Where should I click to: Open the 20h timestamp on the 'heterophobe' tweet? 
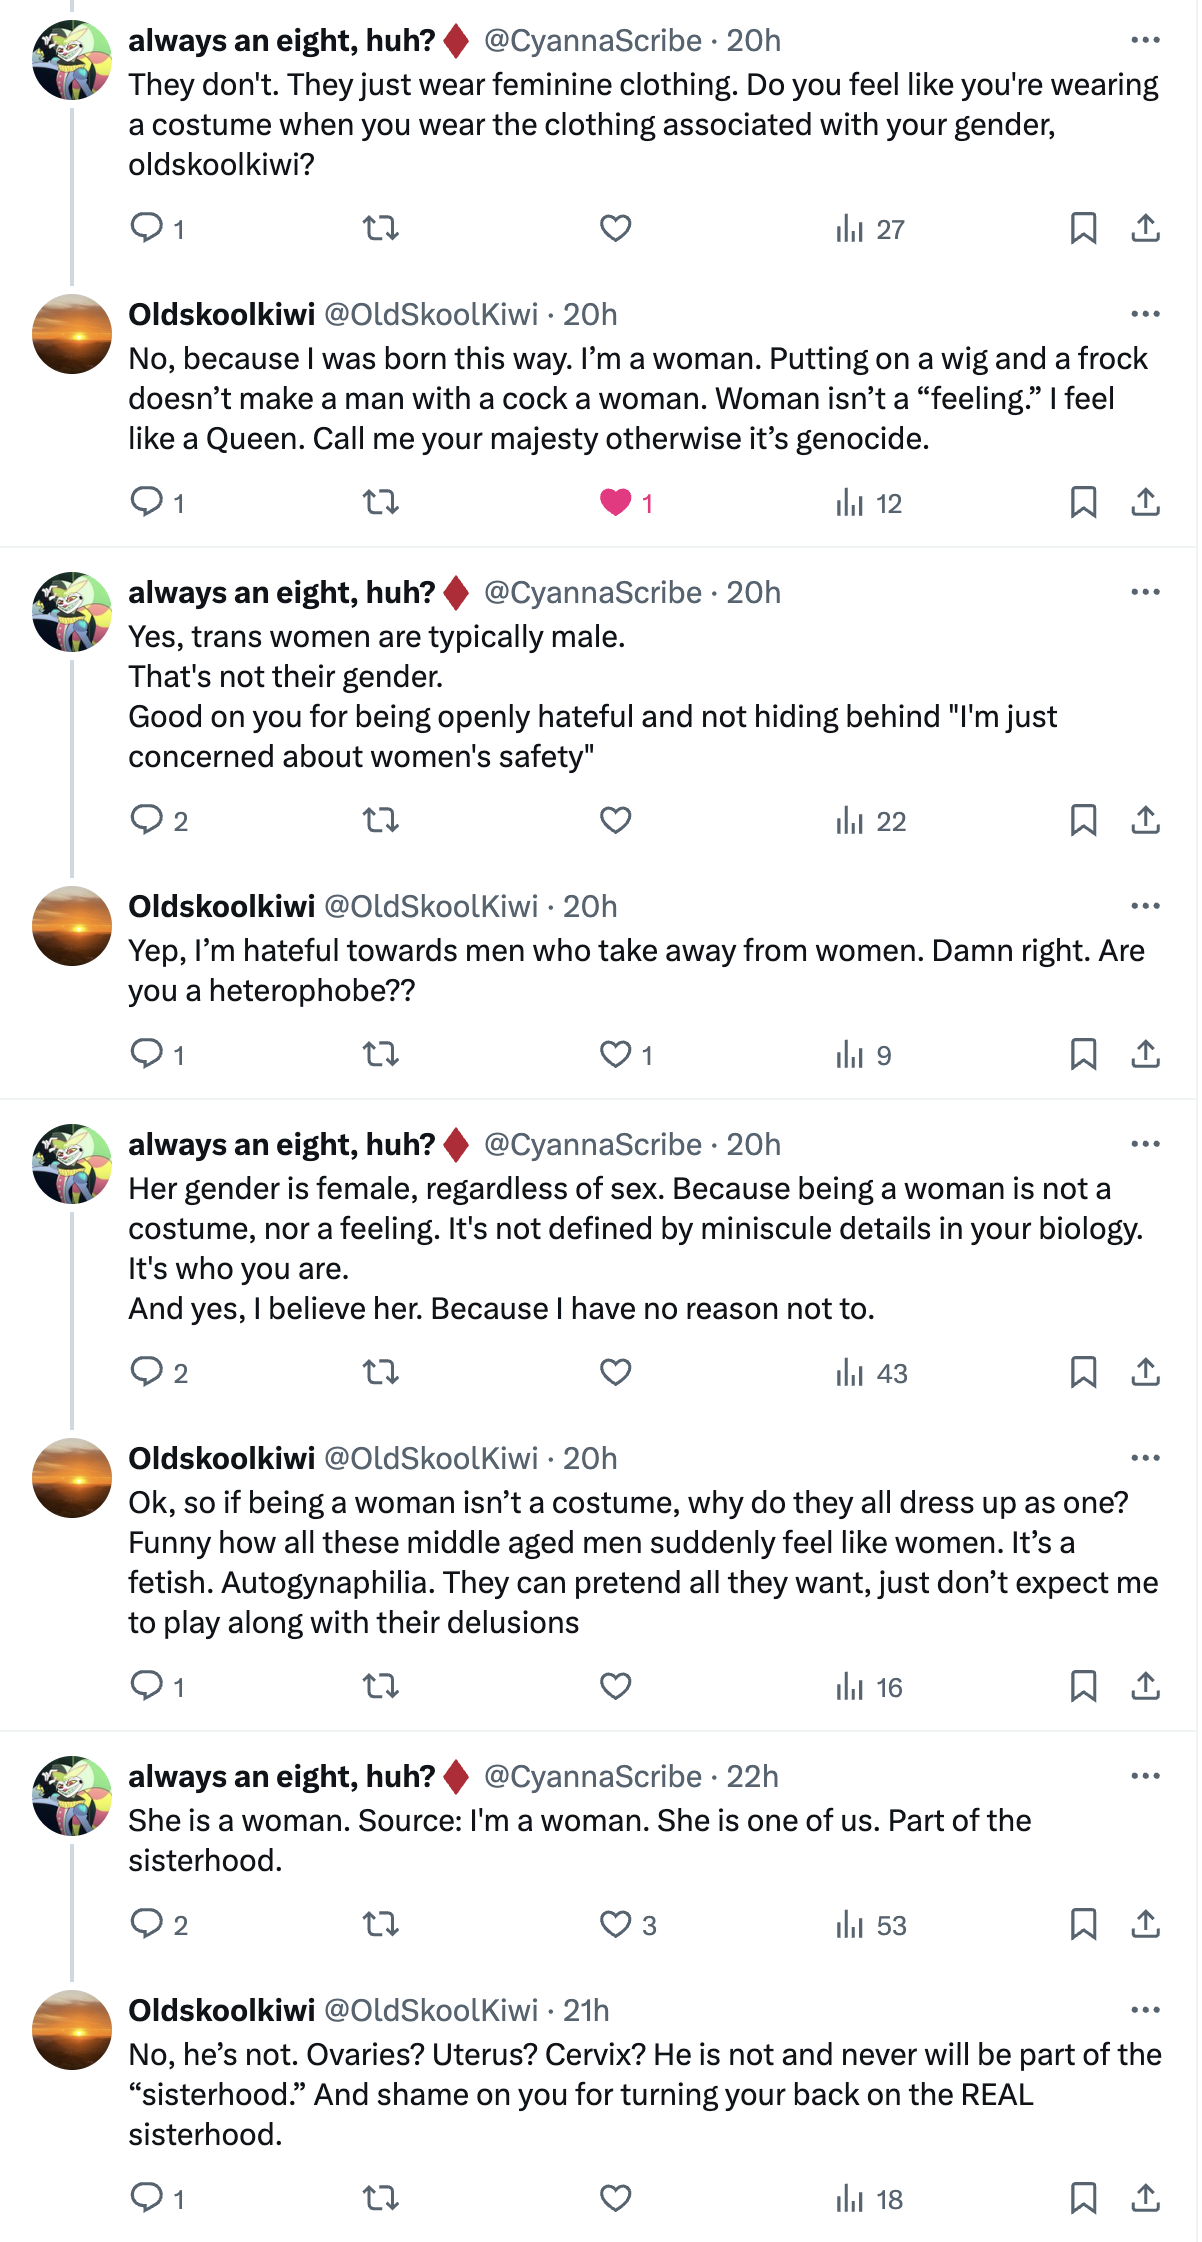[x=590, y=906]
